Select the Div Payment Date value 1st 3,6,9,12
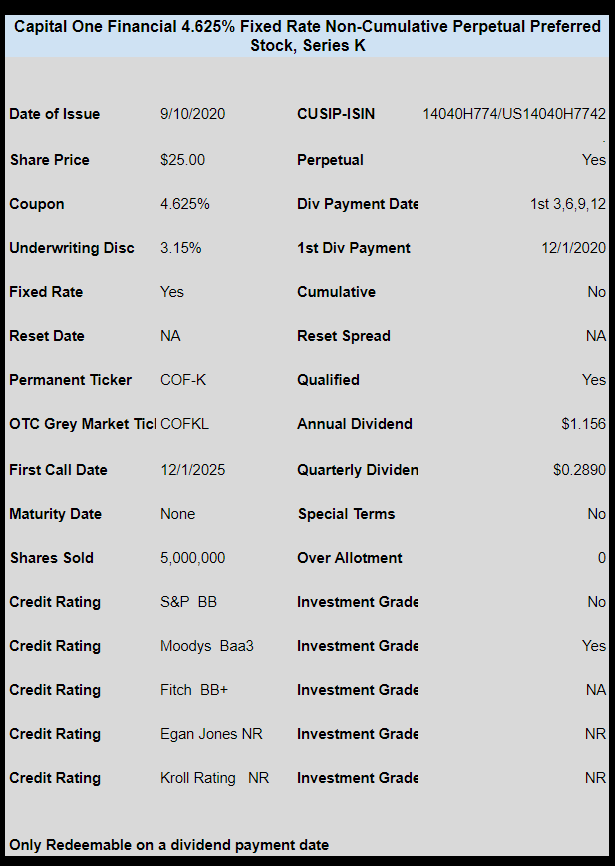The image size is (615, 866). pos(568,204)
